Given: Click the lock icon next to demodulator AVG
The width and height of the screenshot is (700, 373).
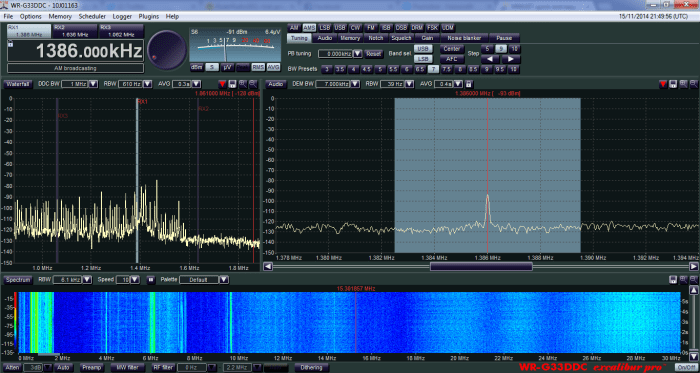Looking at the screenshot, I should pyautogui.click(x=468, y=84).
